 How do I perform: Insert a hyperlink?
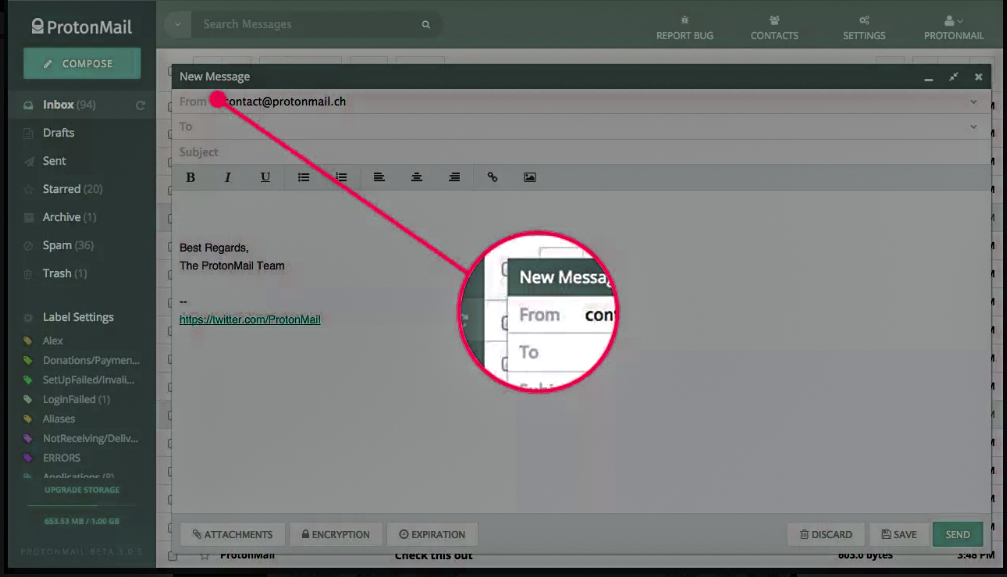492,177
